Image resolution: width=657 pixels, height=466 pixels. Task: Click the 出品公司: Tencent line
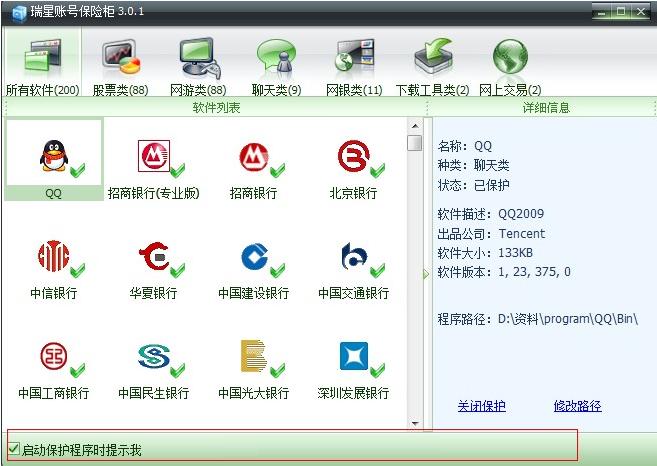click(491, 233)
